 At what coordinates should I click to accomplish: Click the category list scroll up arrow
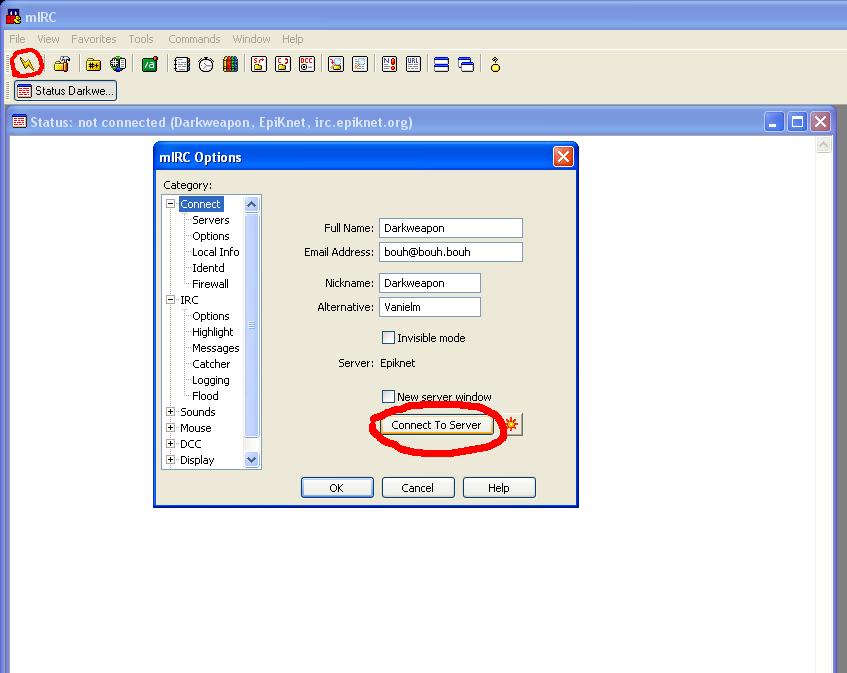251,204
